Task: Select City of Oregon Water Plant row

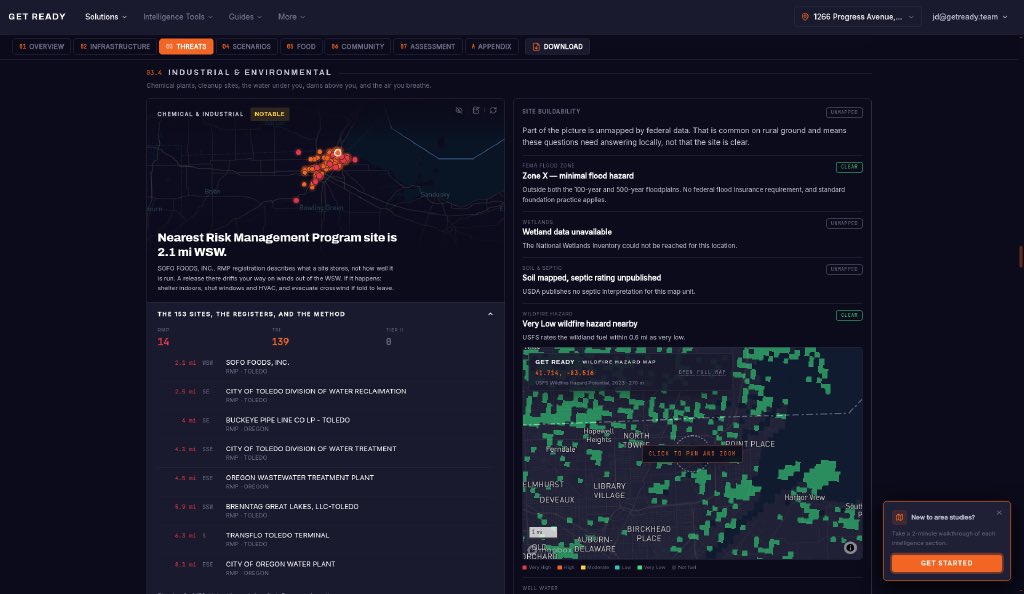Action: pyautogui.click(x=325, y=567)
